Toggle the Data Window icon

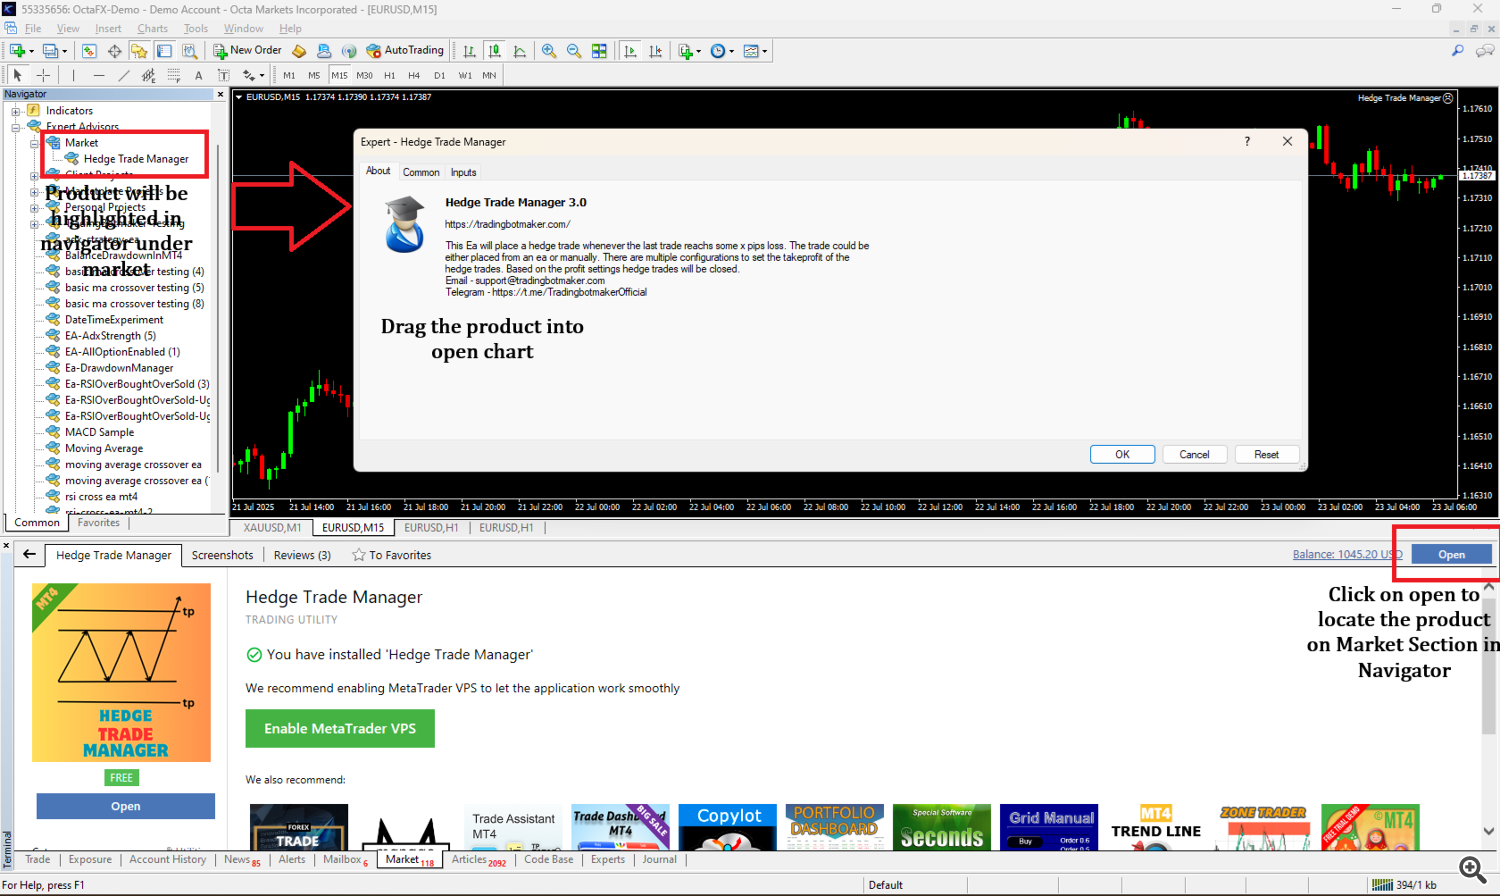[x=114, y=51]
